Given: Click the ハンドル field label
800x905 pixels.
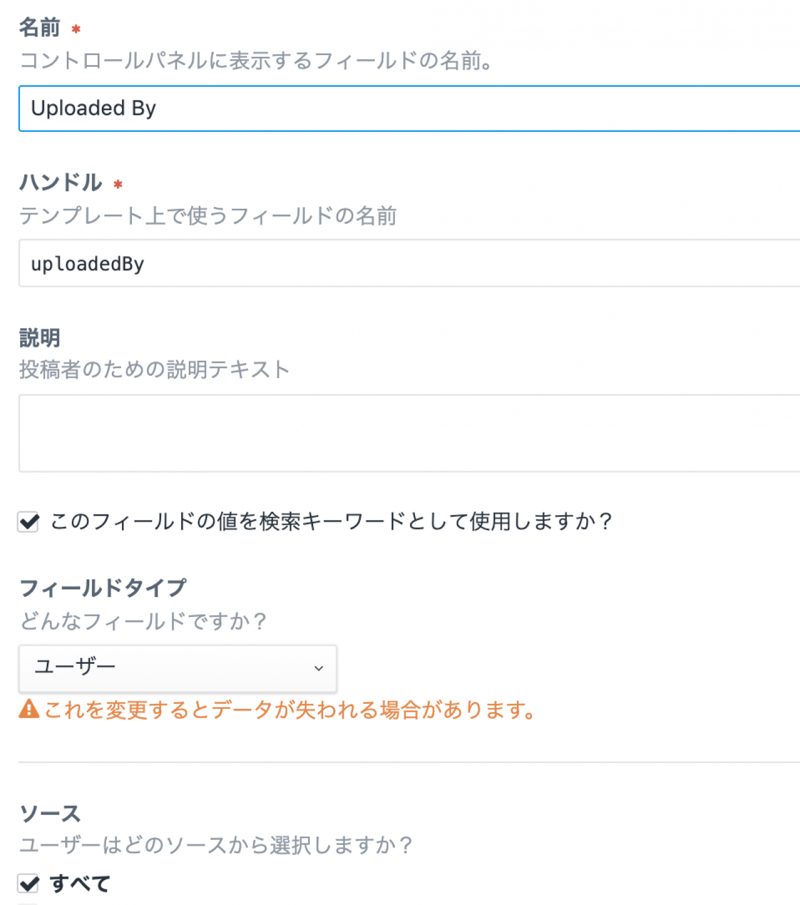Looking at the screenshot, I should (x=60, y=183).
